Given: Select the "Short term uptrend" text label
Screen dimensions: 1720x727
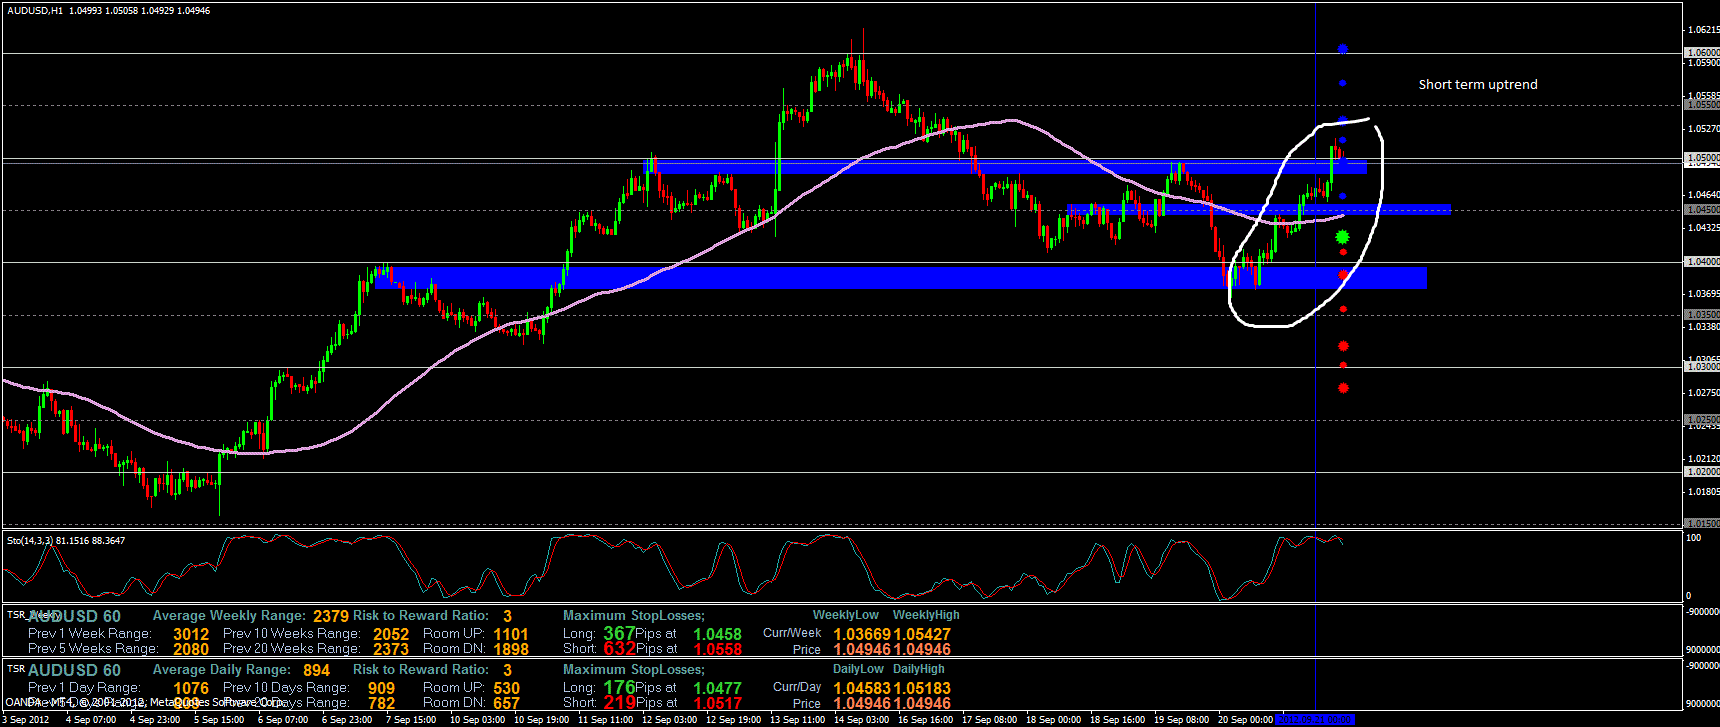Looking at the screenshot, I should (1477, 85).
